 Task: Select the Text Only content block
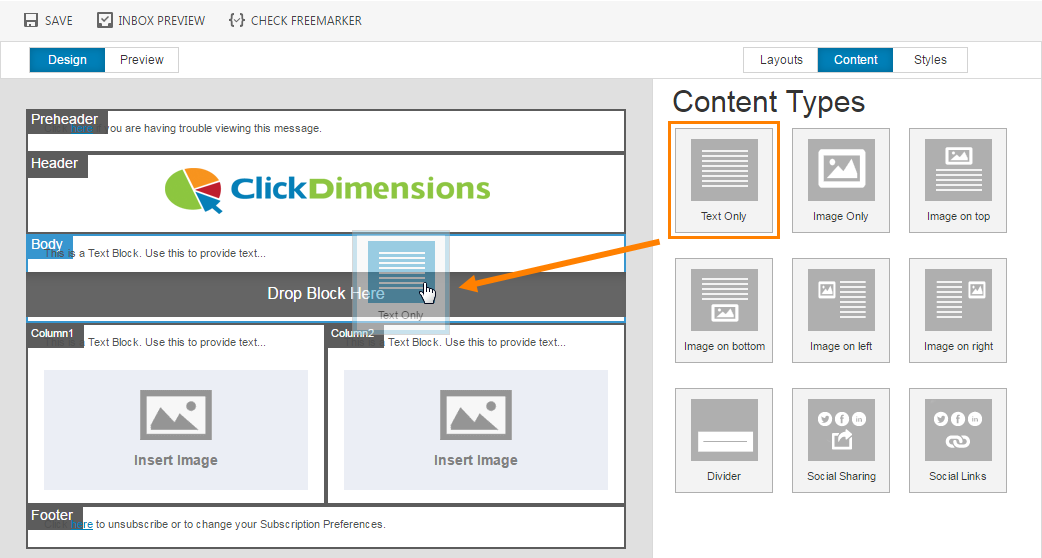coord(724,180)
